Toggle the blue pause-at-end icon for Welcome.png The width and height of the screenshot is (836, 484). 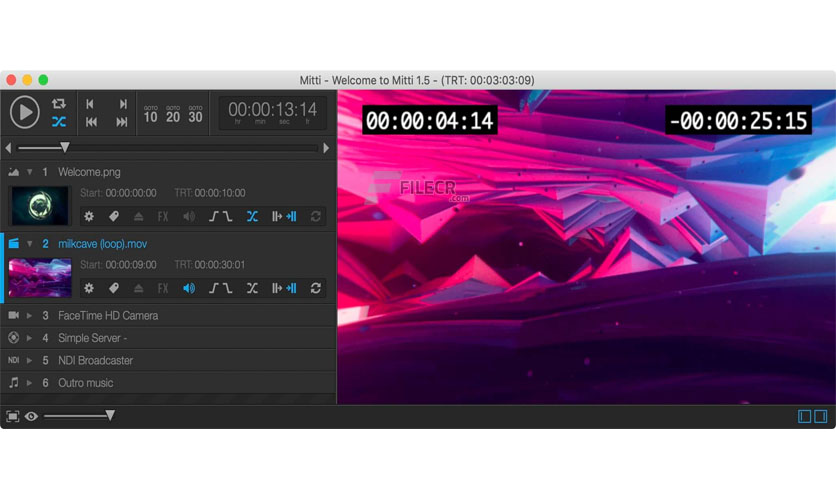(x=291, y=216)
